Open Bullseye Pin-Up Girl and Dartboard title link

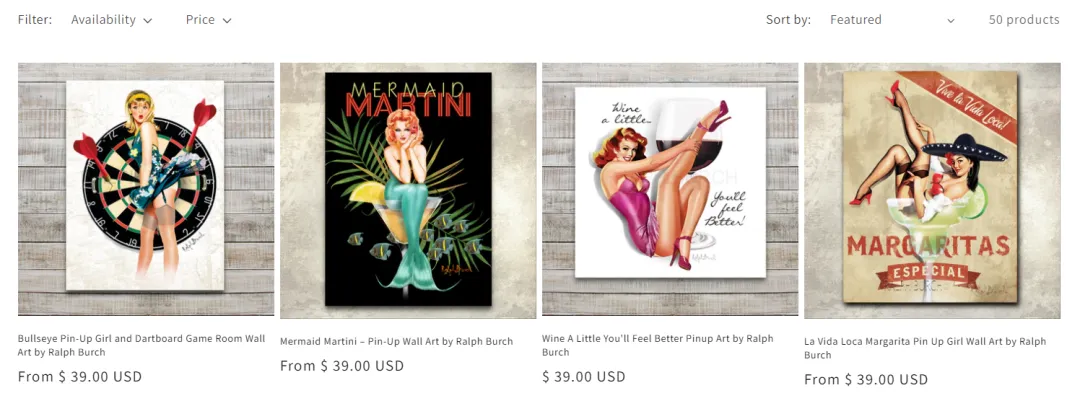pyautogui.click(x=141, y=345)
